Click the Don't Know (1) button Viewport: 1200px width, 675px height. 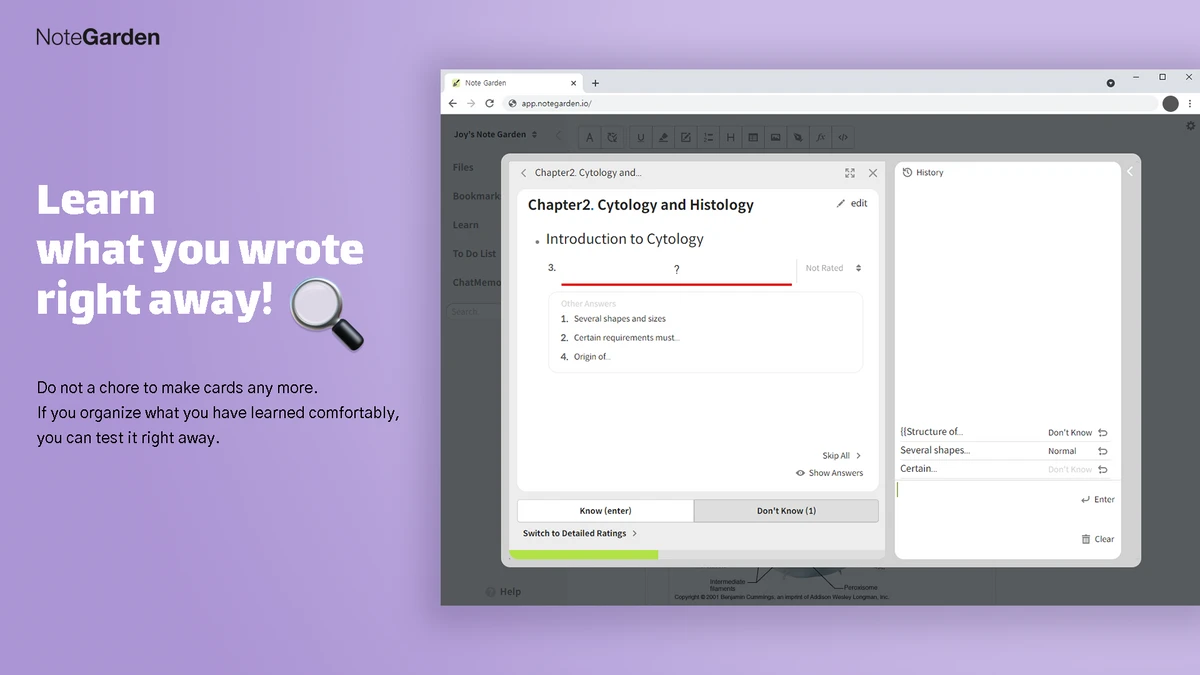point(786,511)
